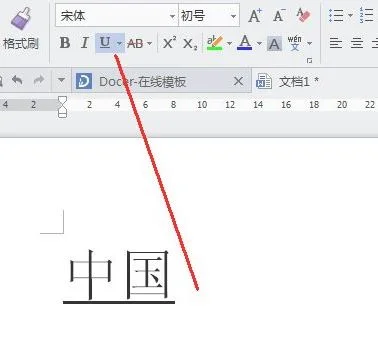378x360 pixels.
Task: Open the highlight color dropdown arrow
Action: [x=229, y=43]
